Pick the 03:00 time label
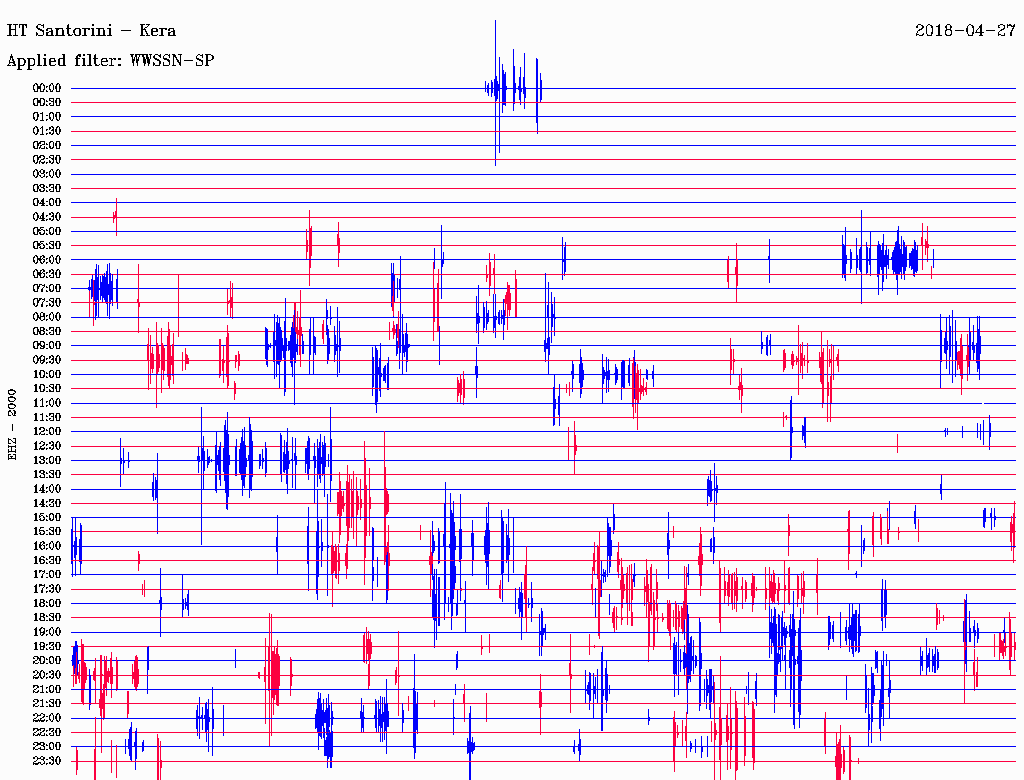The height and width of the screenshot is (780, 1024). click(47, 174)
